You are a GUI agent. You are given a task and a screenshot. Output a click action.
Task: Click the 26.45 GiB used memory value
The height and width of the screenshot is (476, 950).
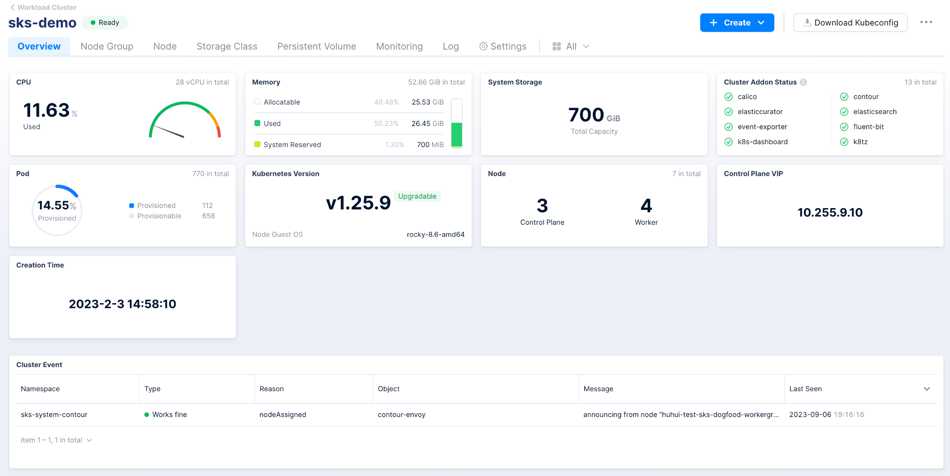click(427, 124)
